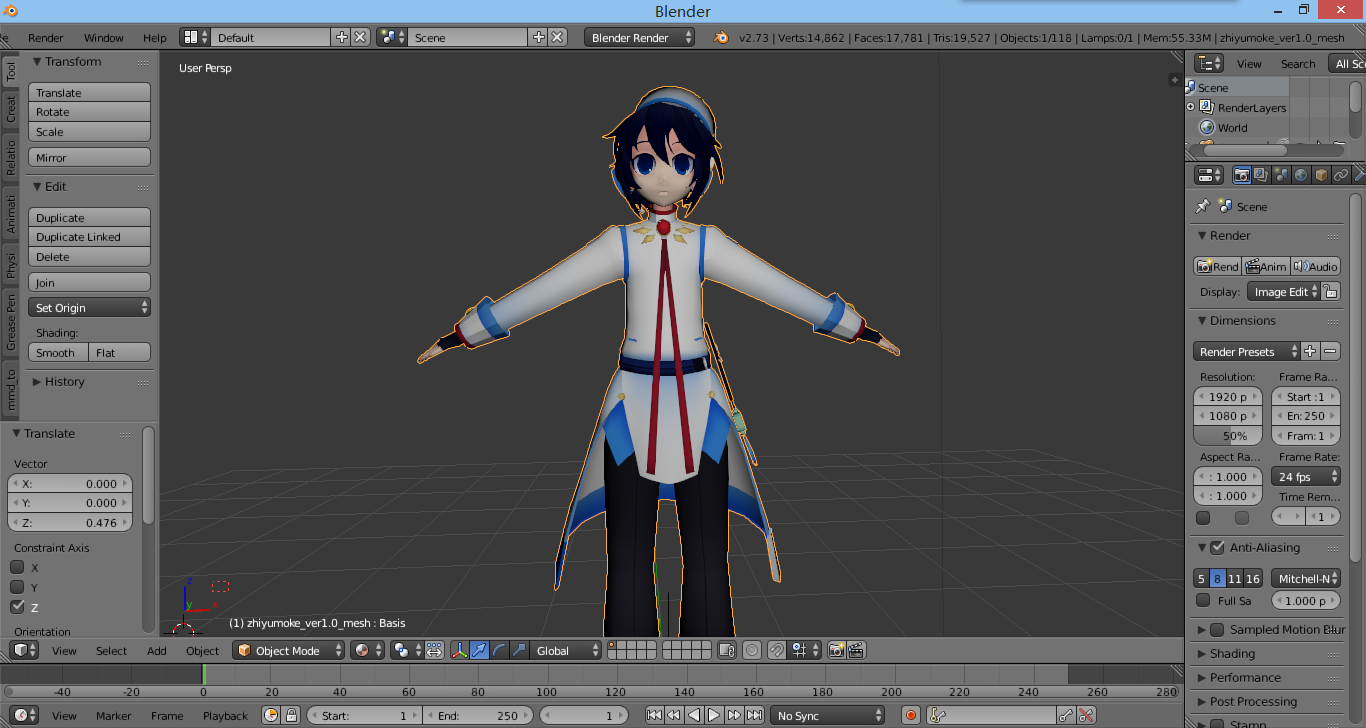Image resolution: width=1366 pixels, height=728 pixels.
Task: Expand RenderLayers in the outliner
Action: pos(1191,107)
